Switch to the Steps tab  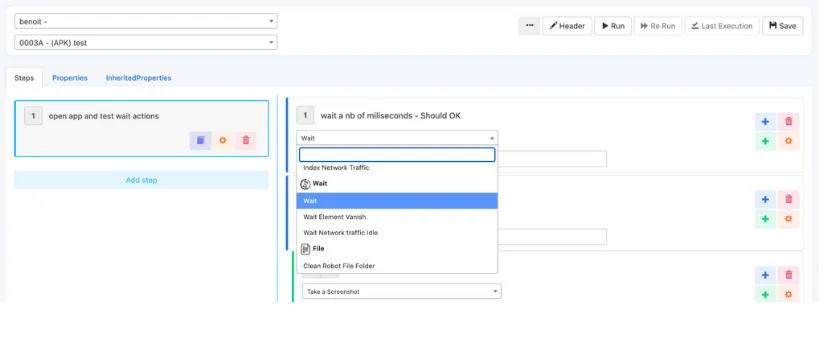click(24, 78)
